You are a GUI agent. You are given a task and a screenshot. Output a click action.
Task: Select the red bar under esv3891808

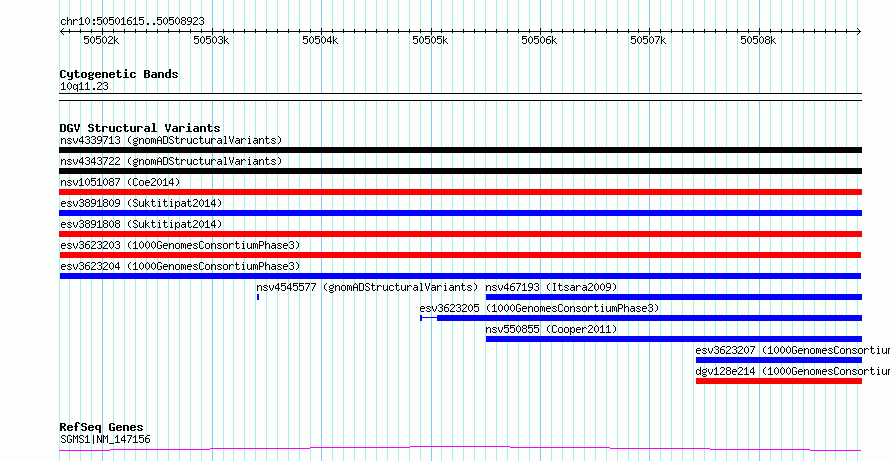click(460, 234)
